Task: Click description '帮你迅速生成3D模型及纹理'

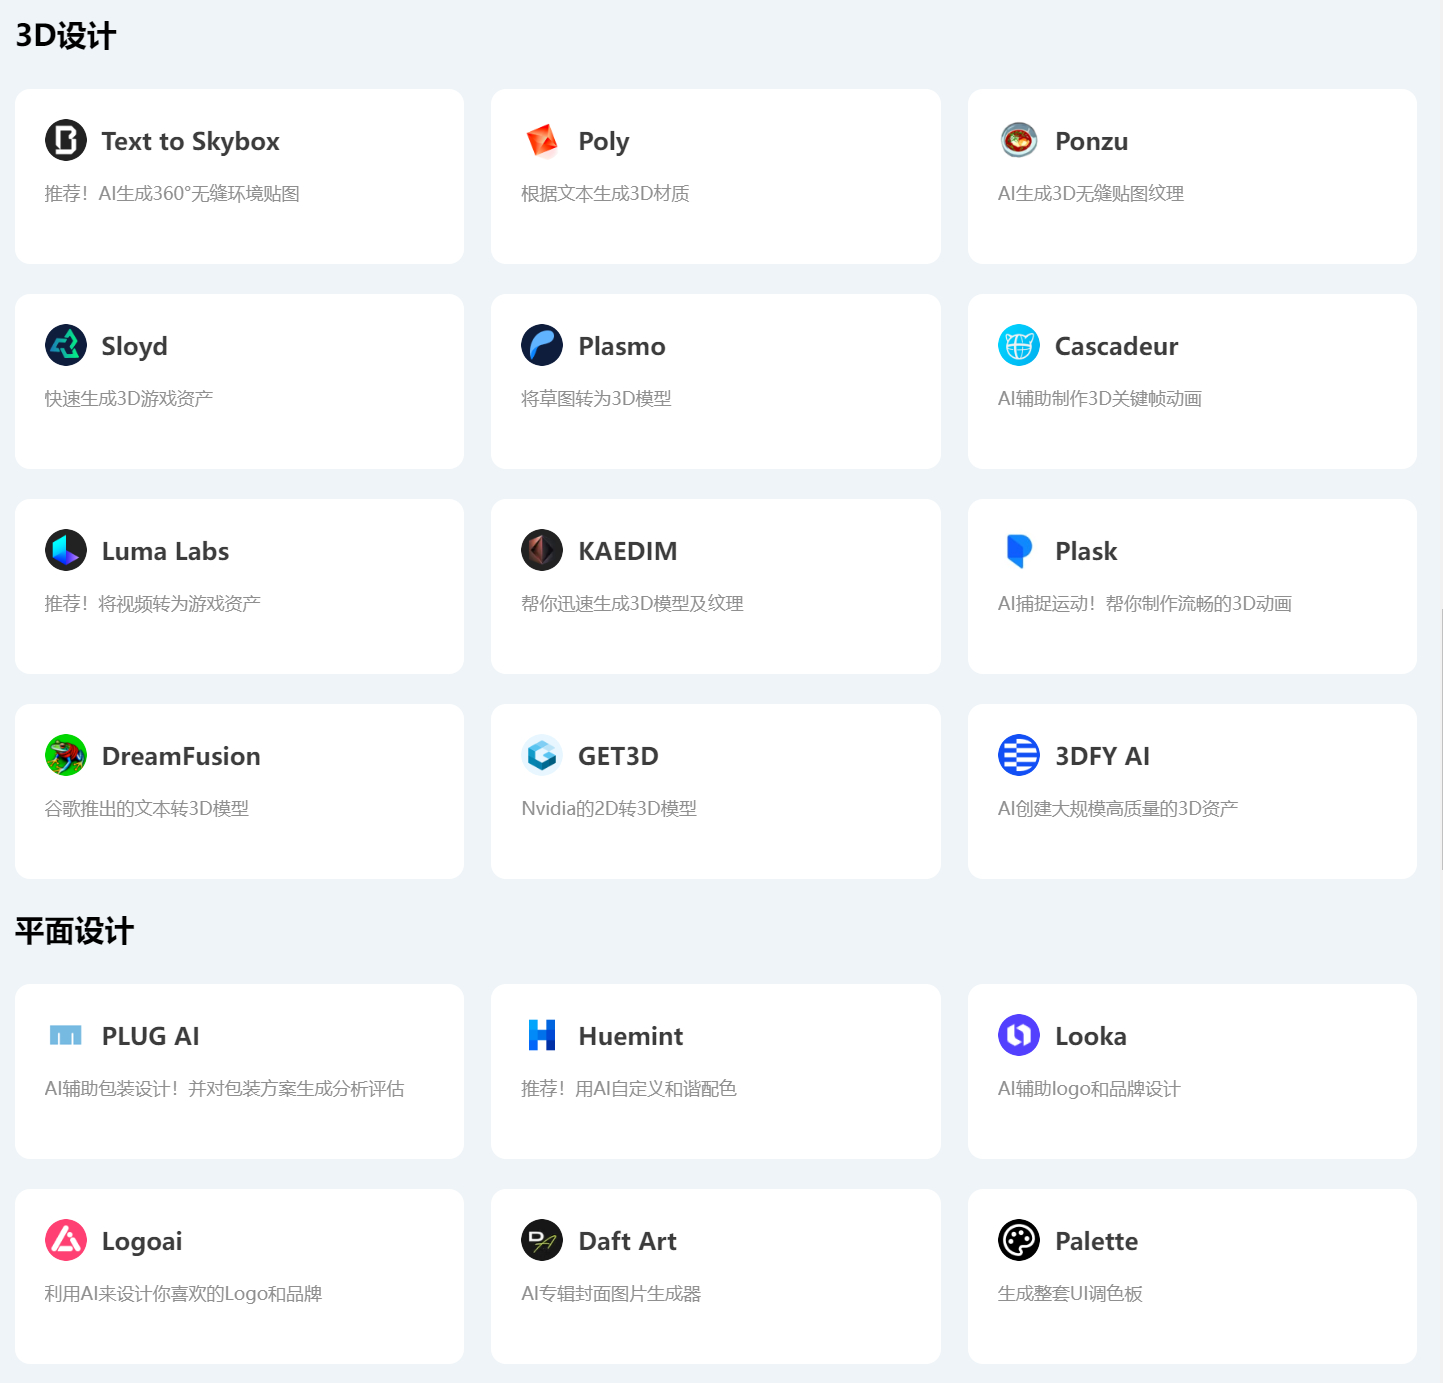Action: pos(632,603)
